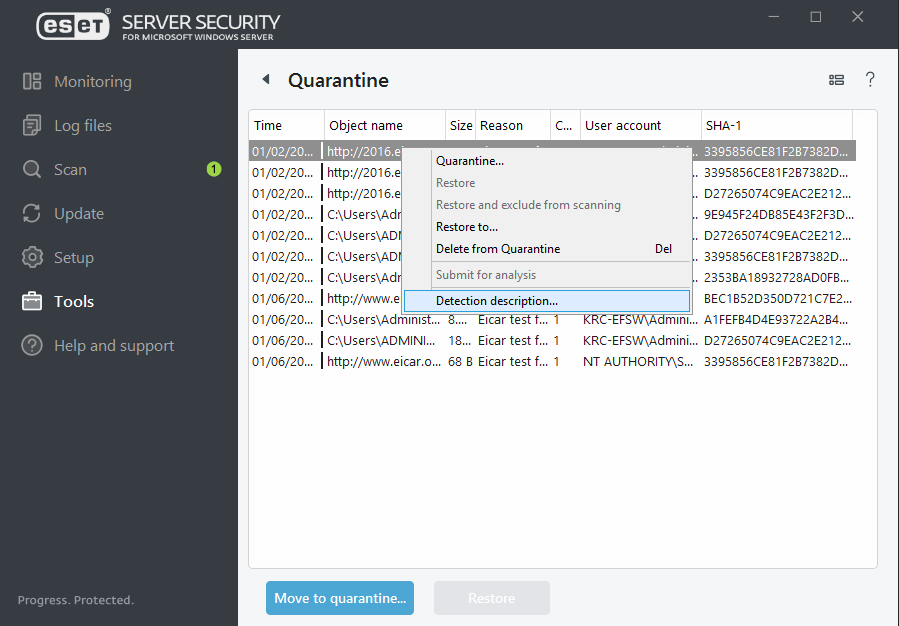The image size is (899, 626).
Task: Choose Delete from Quarantine in menu
Action: (498, 249)
